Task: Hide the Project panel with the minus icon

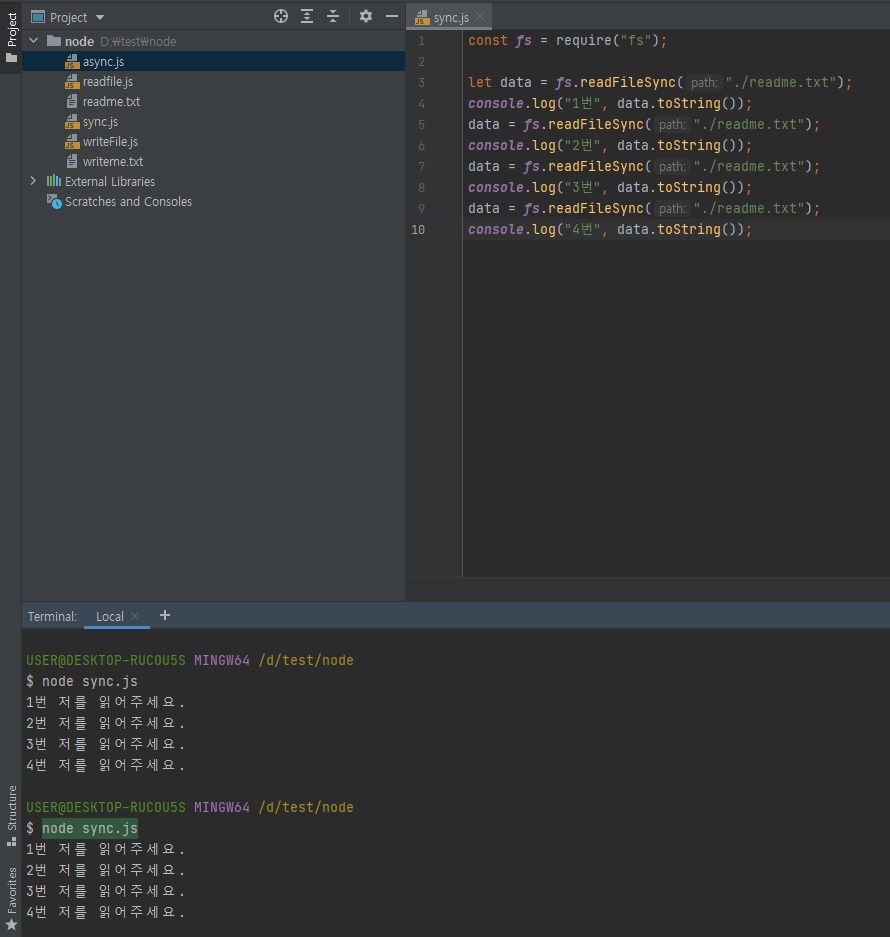Action: [x=392, y=17]
